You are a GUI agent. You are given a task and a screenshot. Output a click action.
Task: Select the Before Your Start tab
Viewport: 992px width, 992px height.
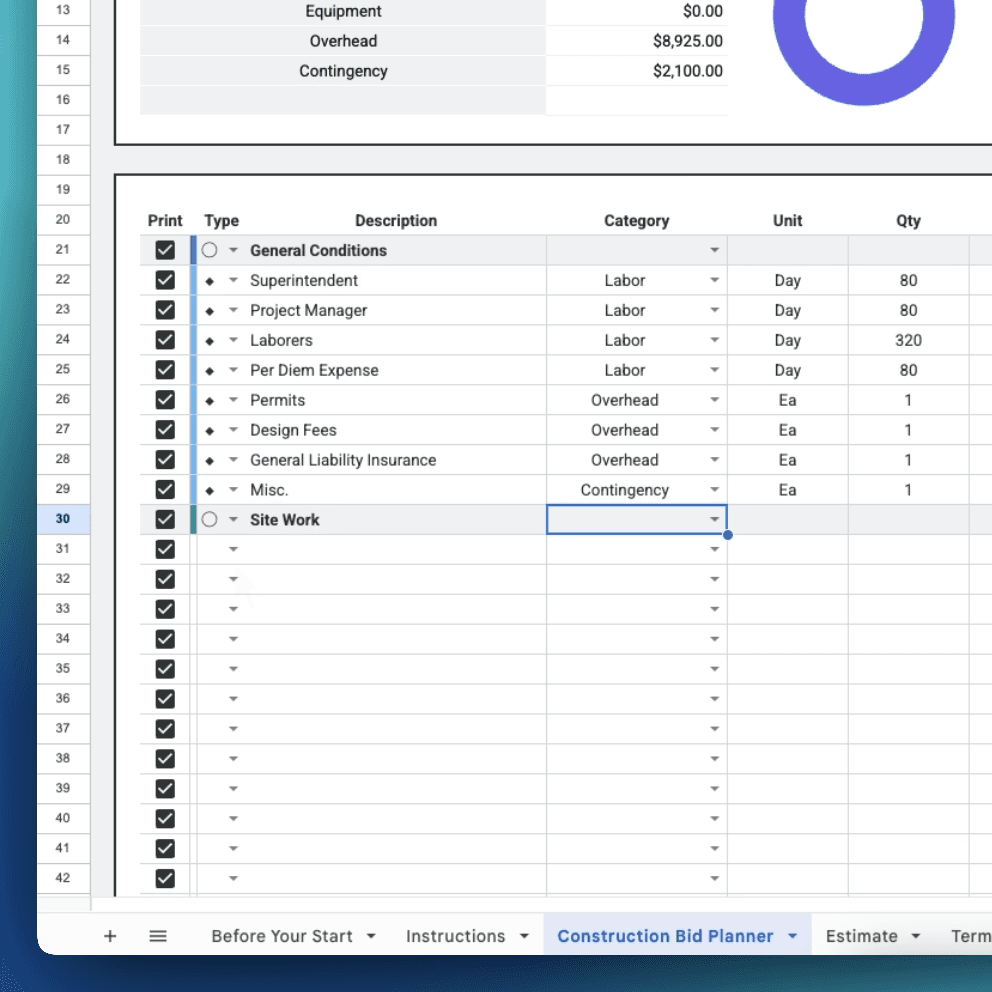[x=283, y=936]
